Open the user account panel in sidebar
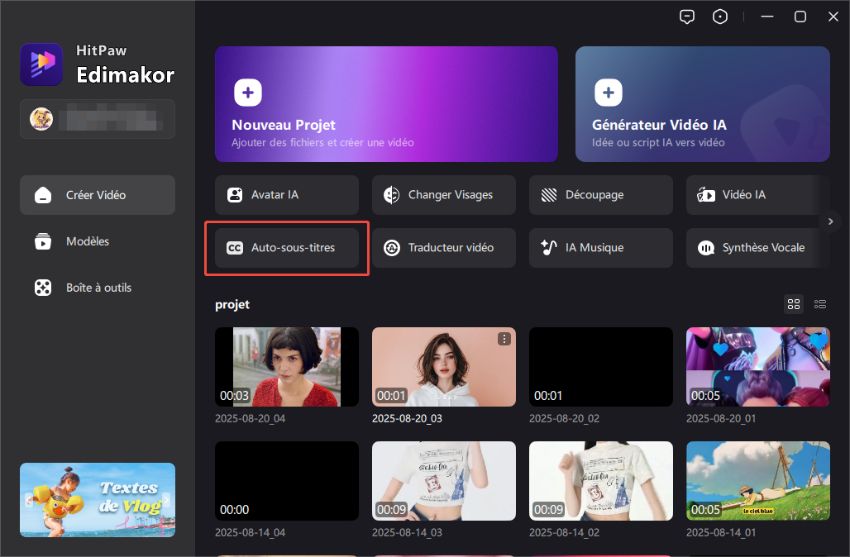 pos(97,119)
